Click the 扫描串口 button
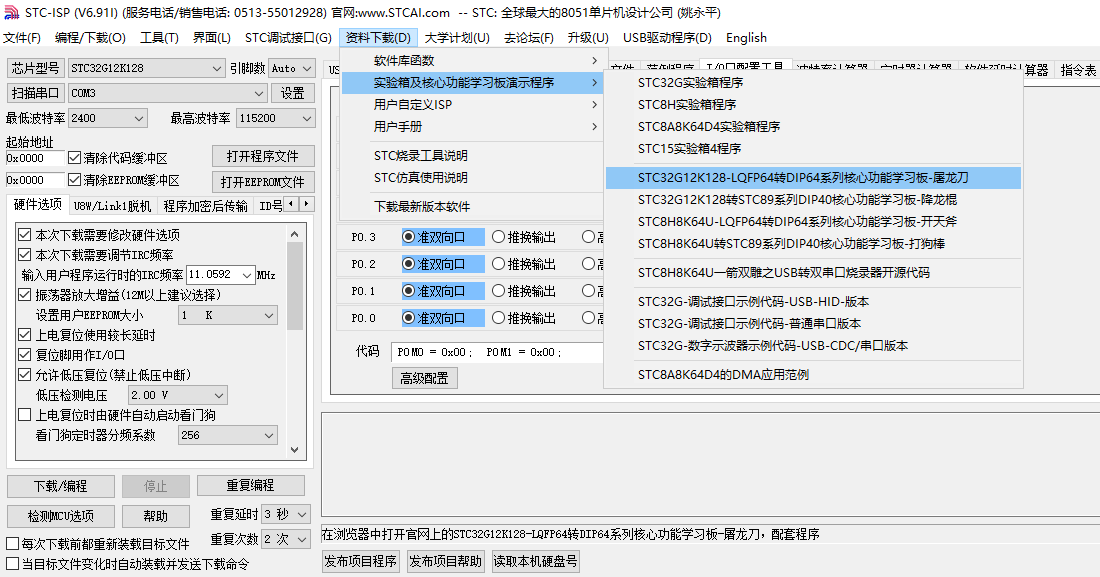This screenshot has width=1100, height=577. (x=35, y=93)
